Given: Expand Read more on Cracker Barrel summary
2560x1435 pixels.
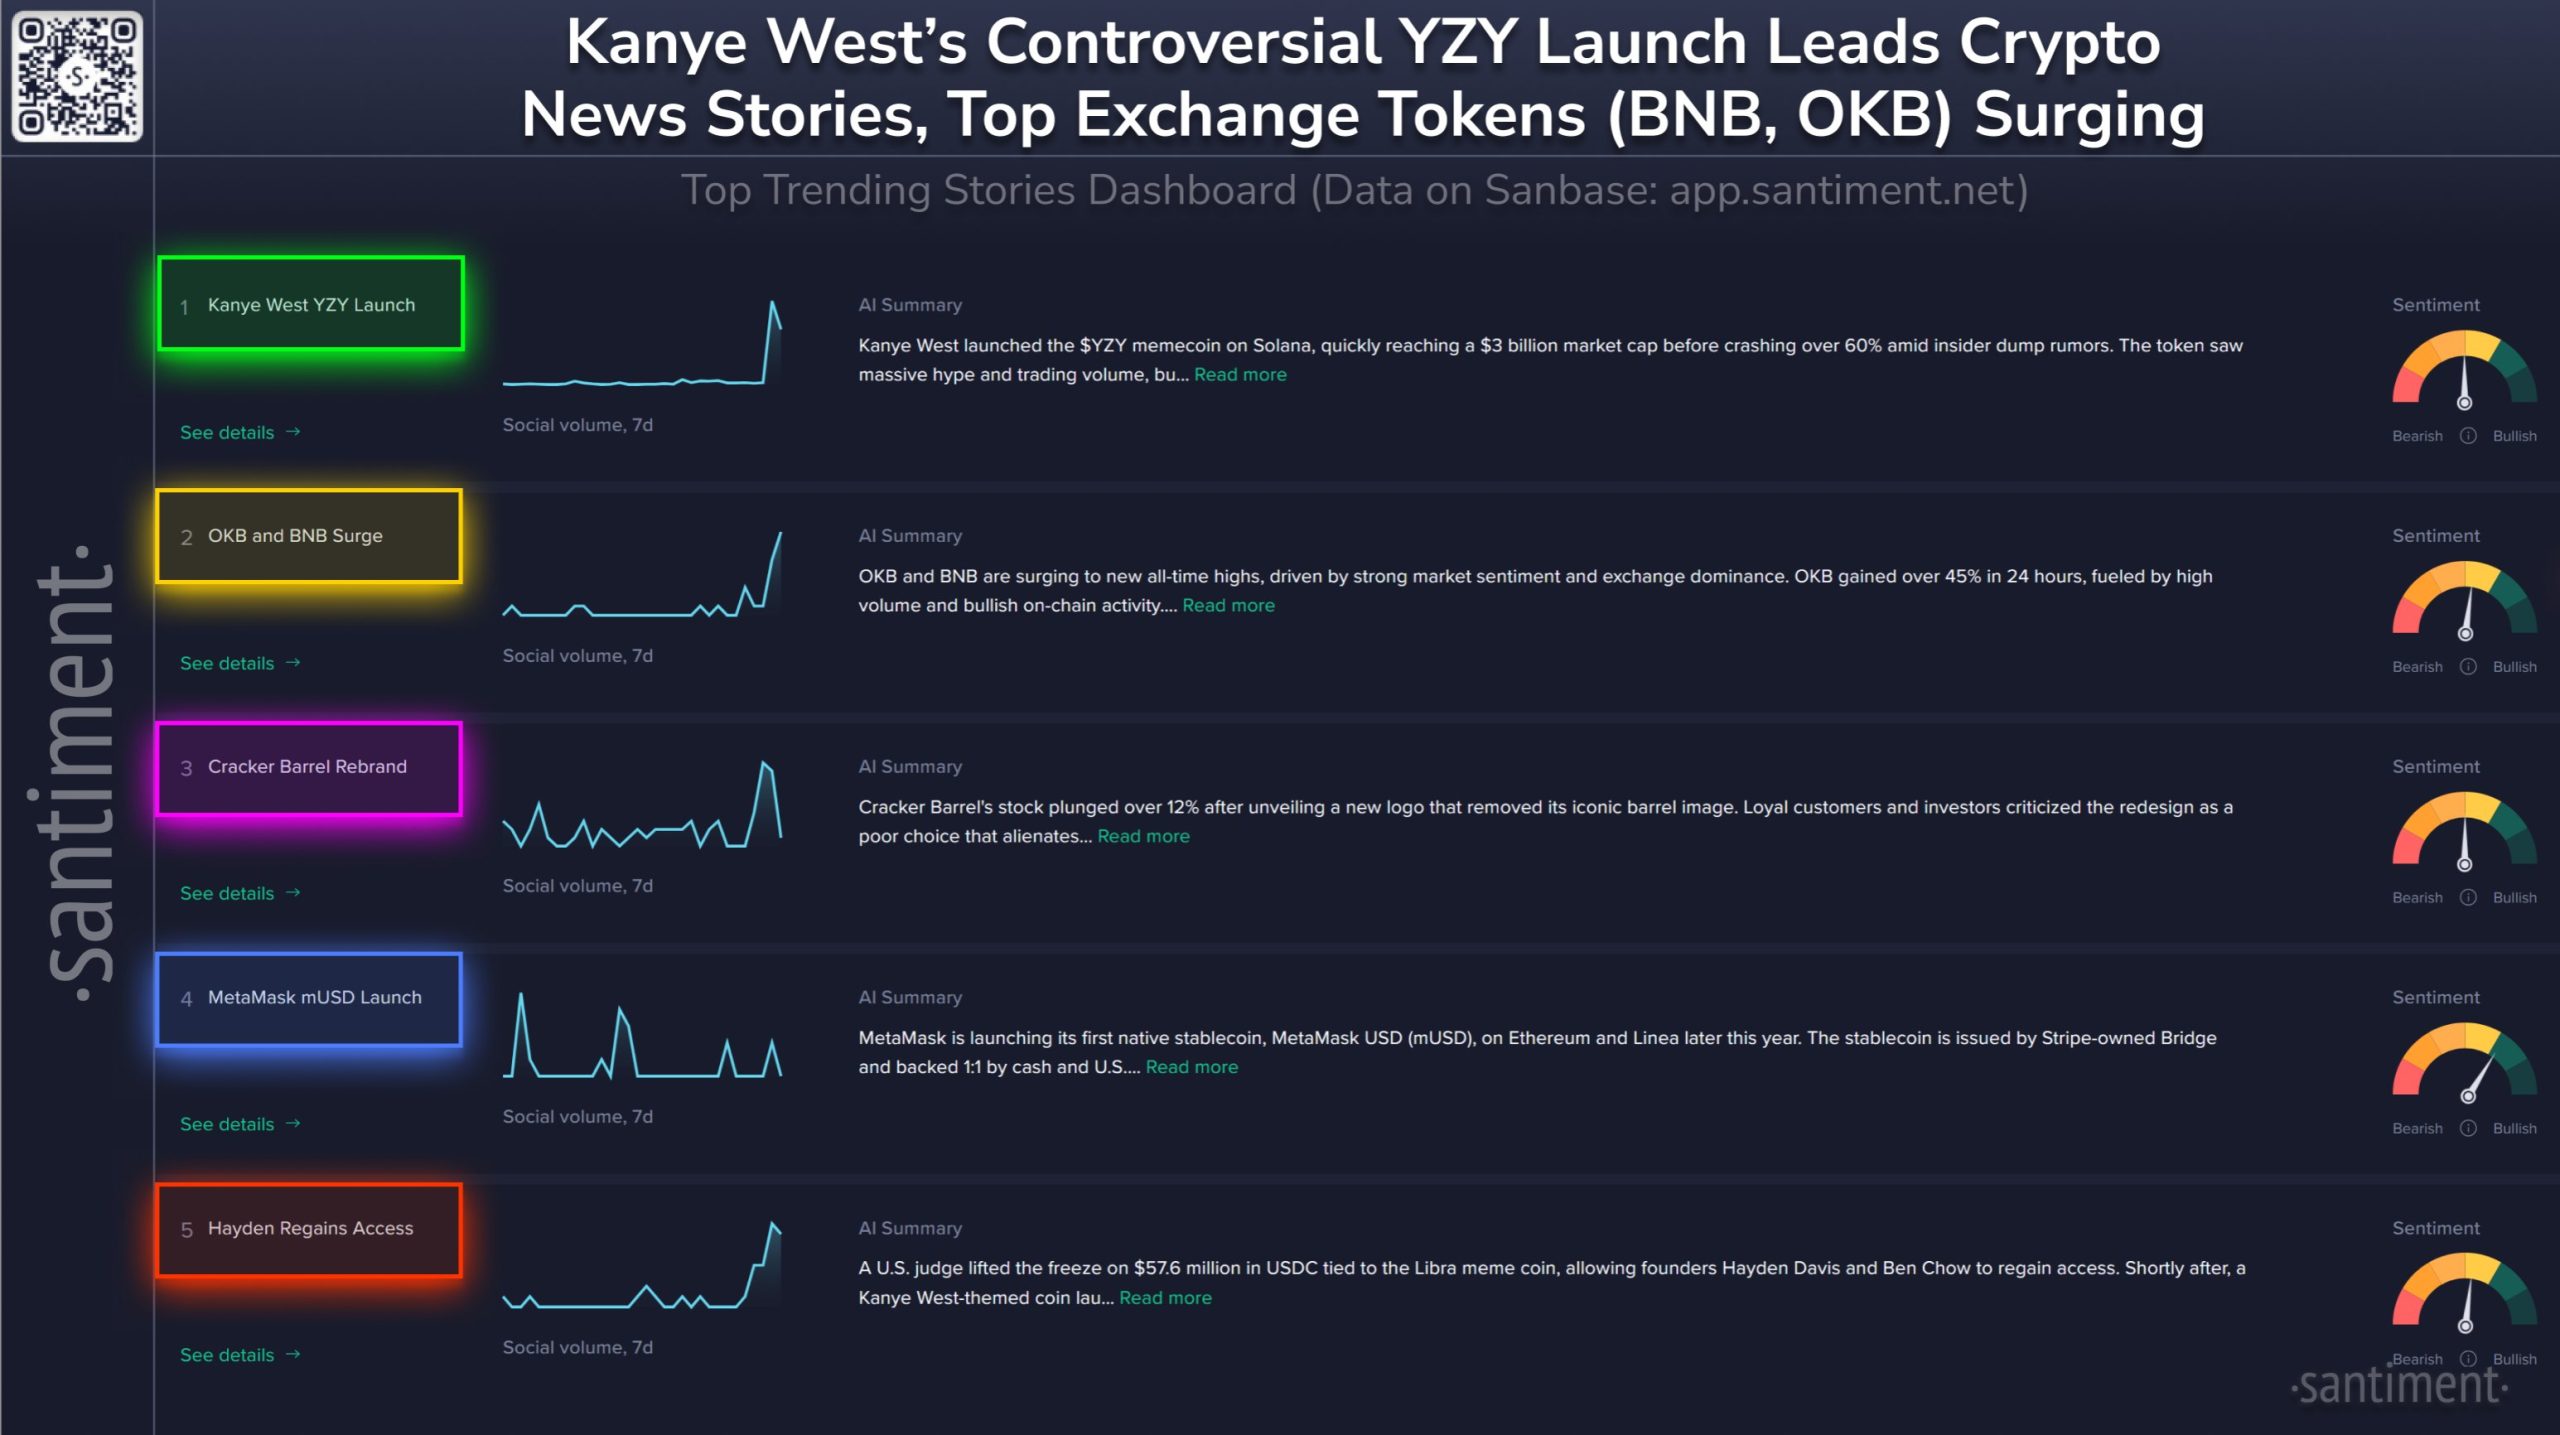Looking at the screenshot, I should [x=1142, y=836].
